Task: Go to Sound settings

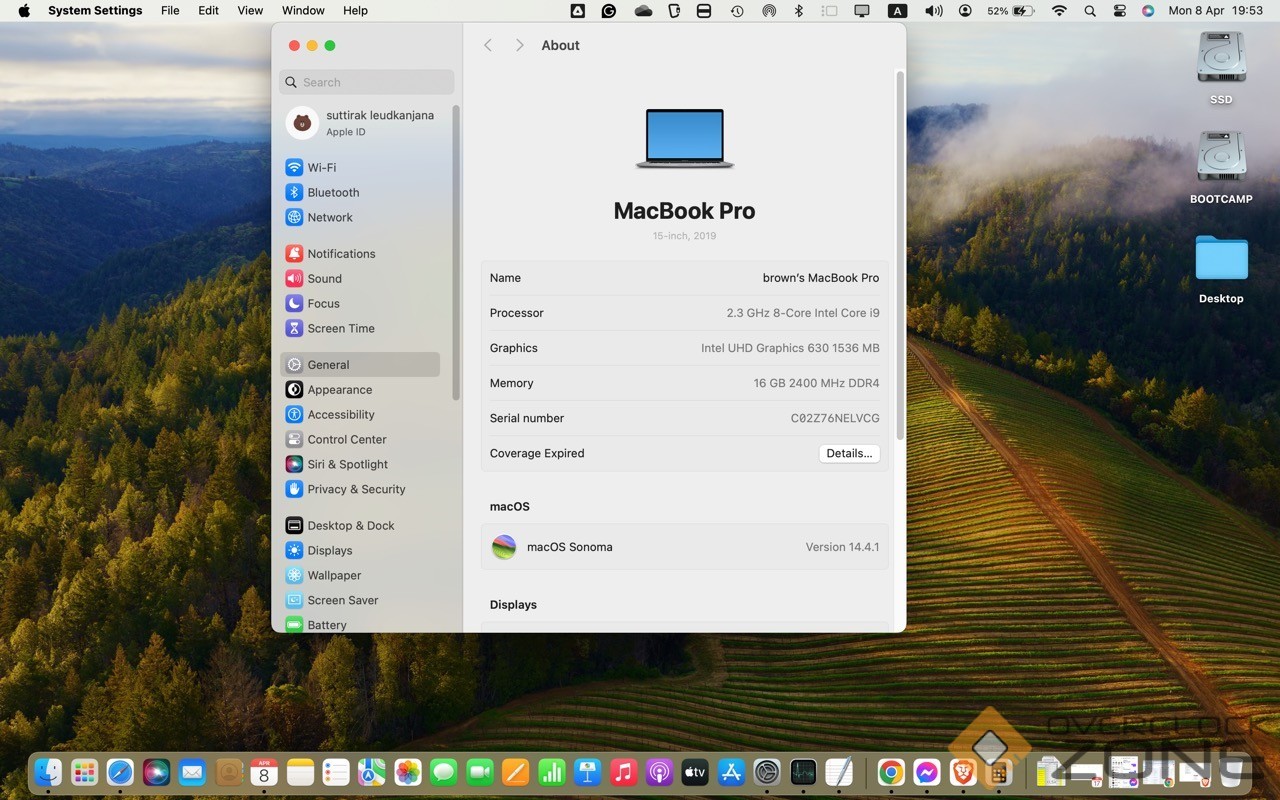Action: [x=324, y=279]
